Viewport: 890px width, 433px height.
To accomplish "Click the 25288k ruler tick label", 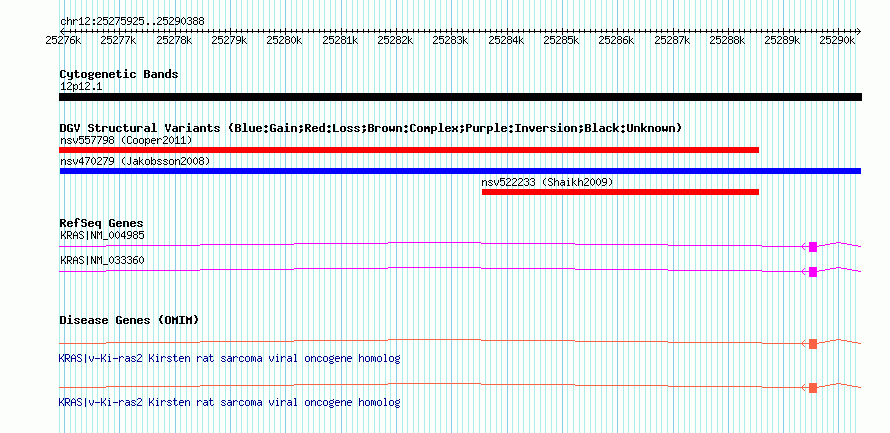I will tap(728, 40).
